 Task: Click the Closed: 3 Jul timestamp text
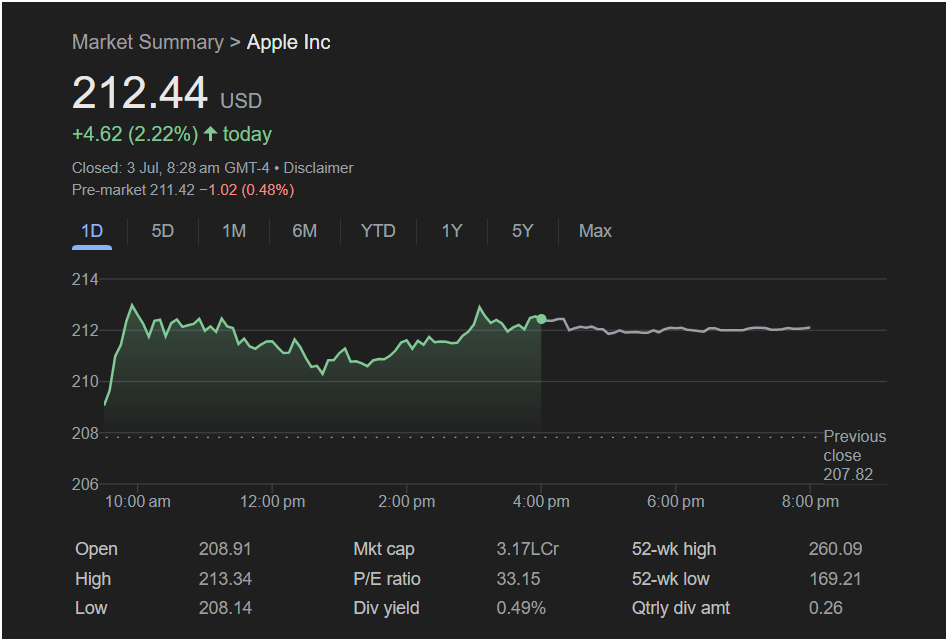click(171, 168)
